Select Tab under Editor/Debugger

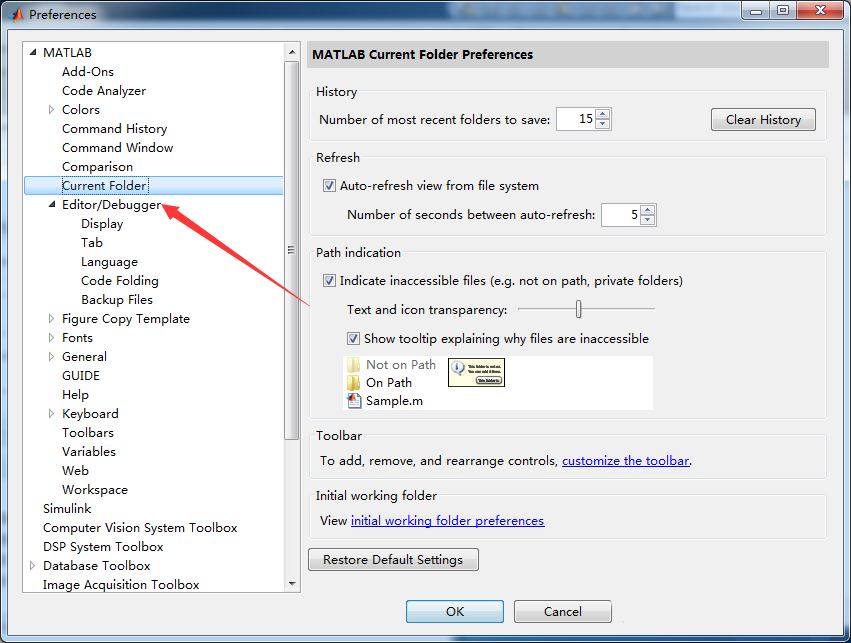coord(92,243)
